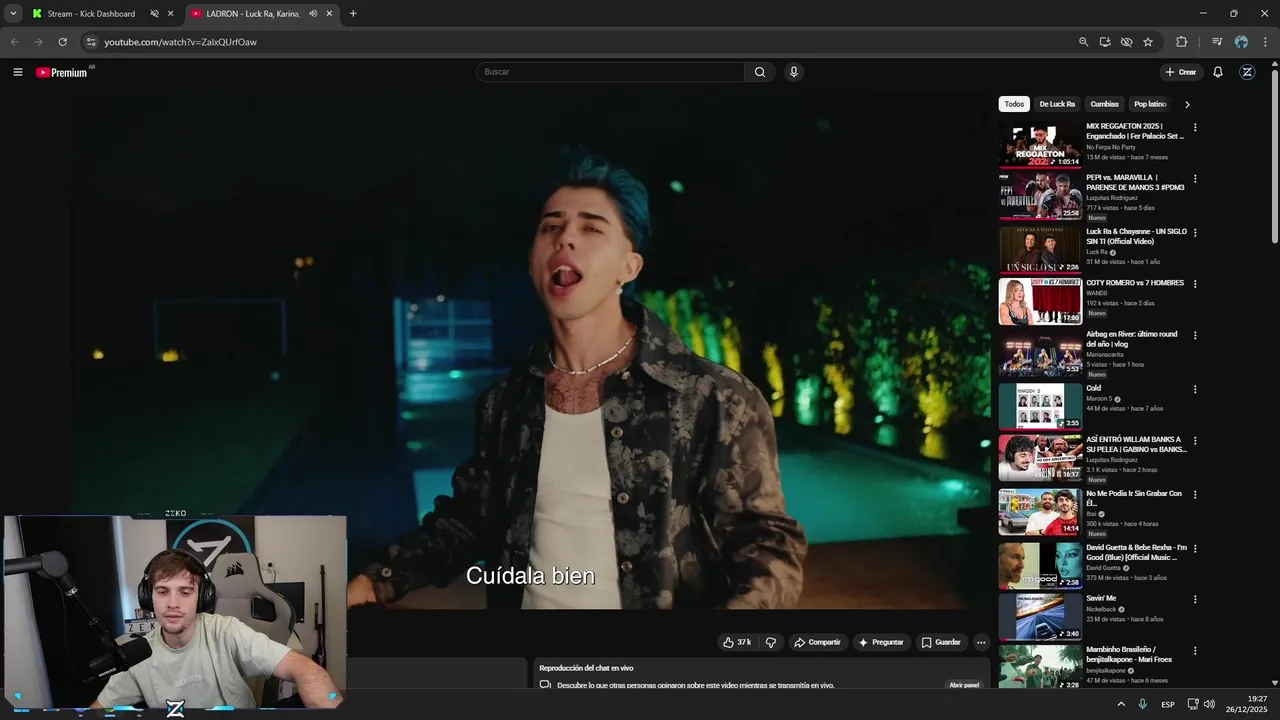
Task: Go back in browser history
Action: [x=14, y=42]
